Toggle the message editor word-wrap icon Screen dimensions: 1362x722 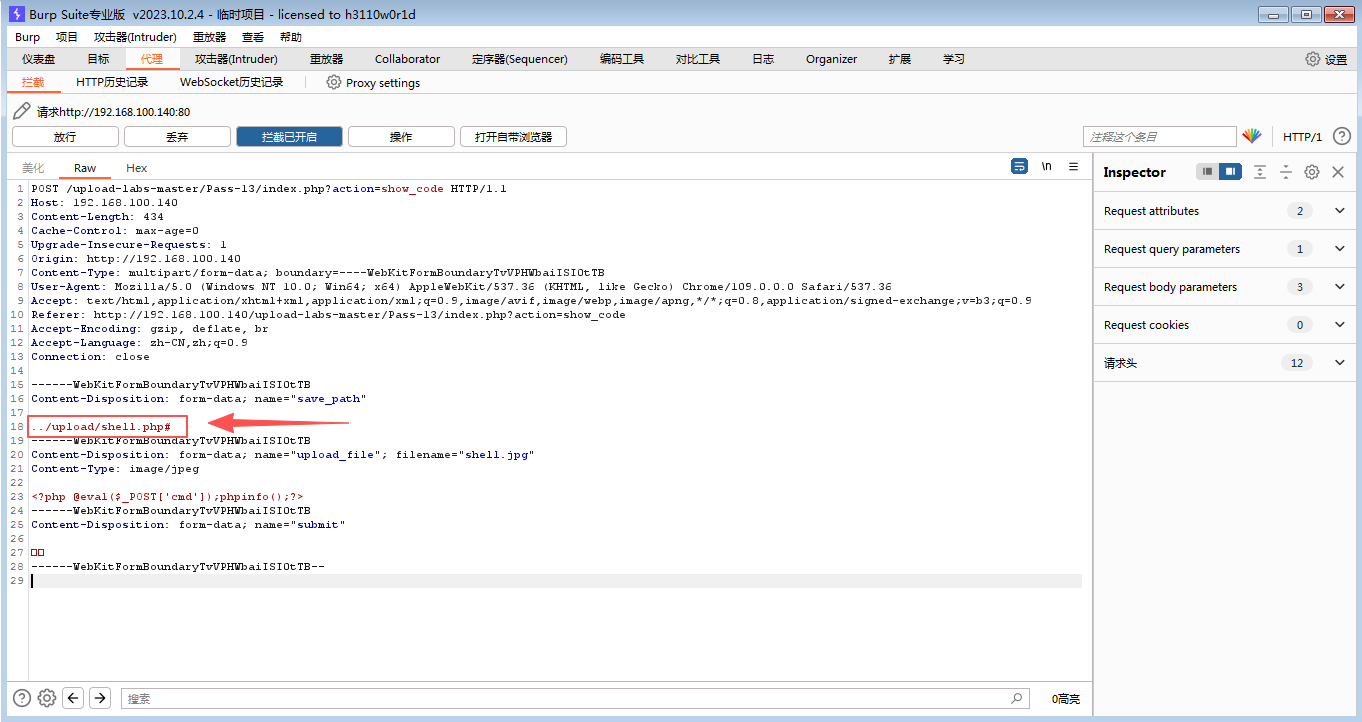(x=1019, y=166)
